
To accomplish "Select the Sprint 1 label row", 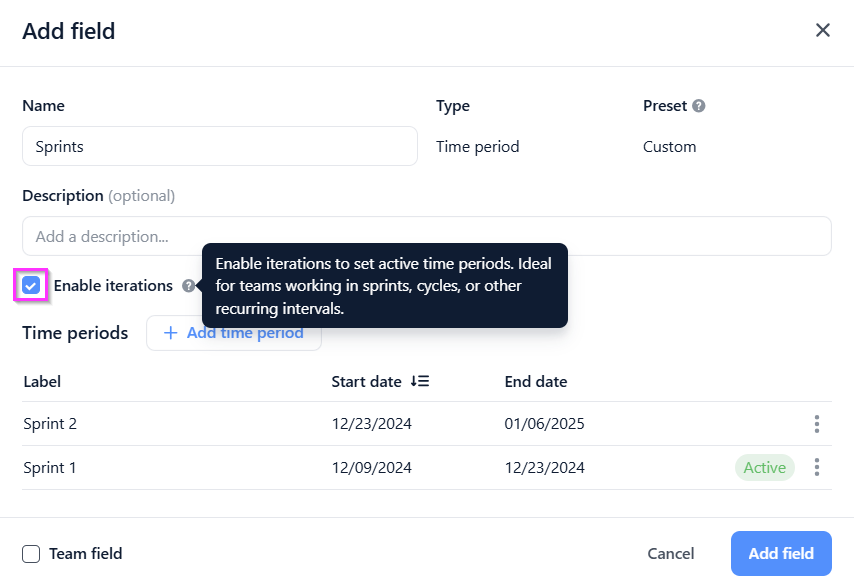I will 426,467.
